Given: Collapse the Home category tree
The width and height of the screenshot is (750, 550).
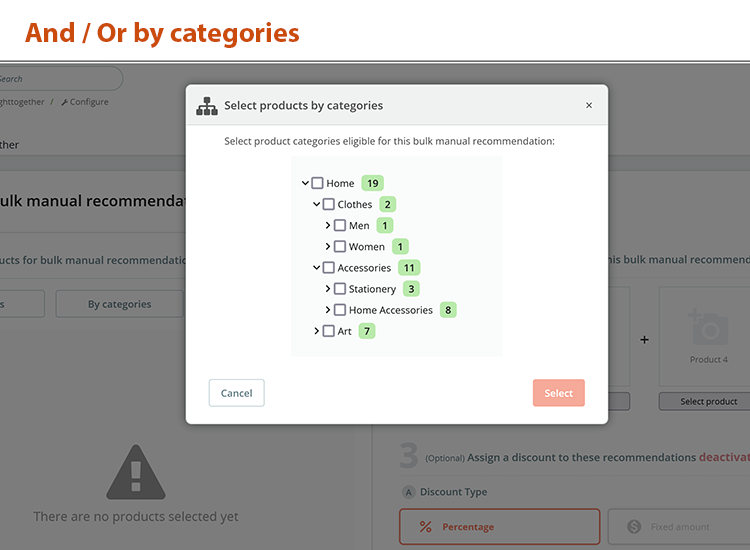Looking at the screenshot, I should click(305, 183).
